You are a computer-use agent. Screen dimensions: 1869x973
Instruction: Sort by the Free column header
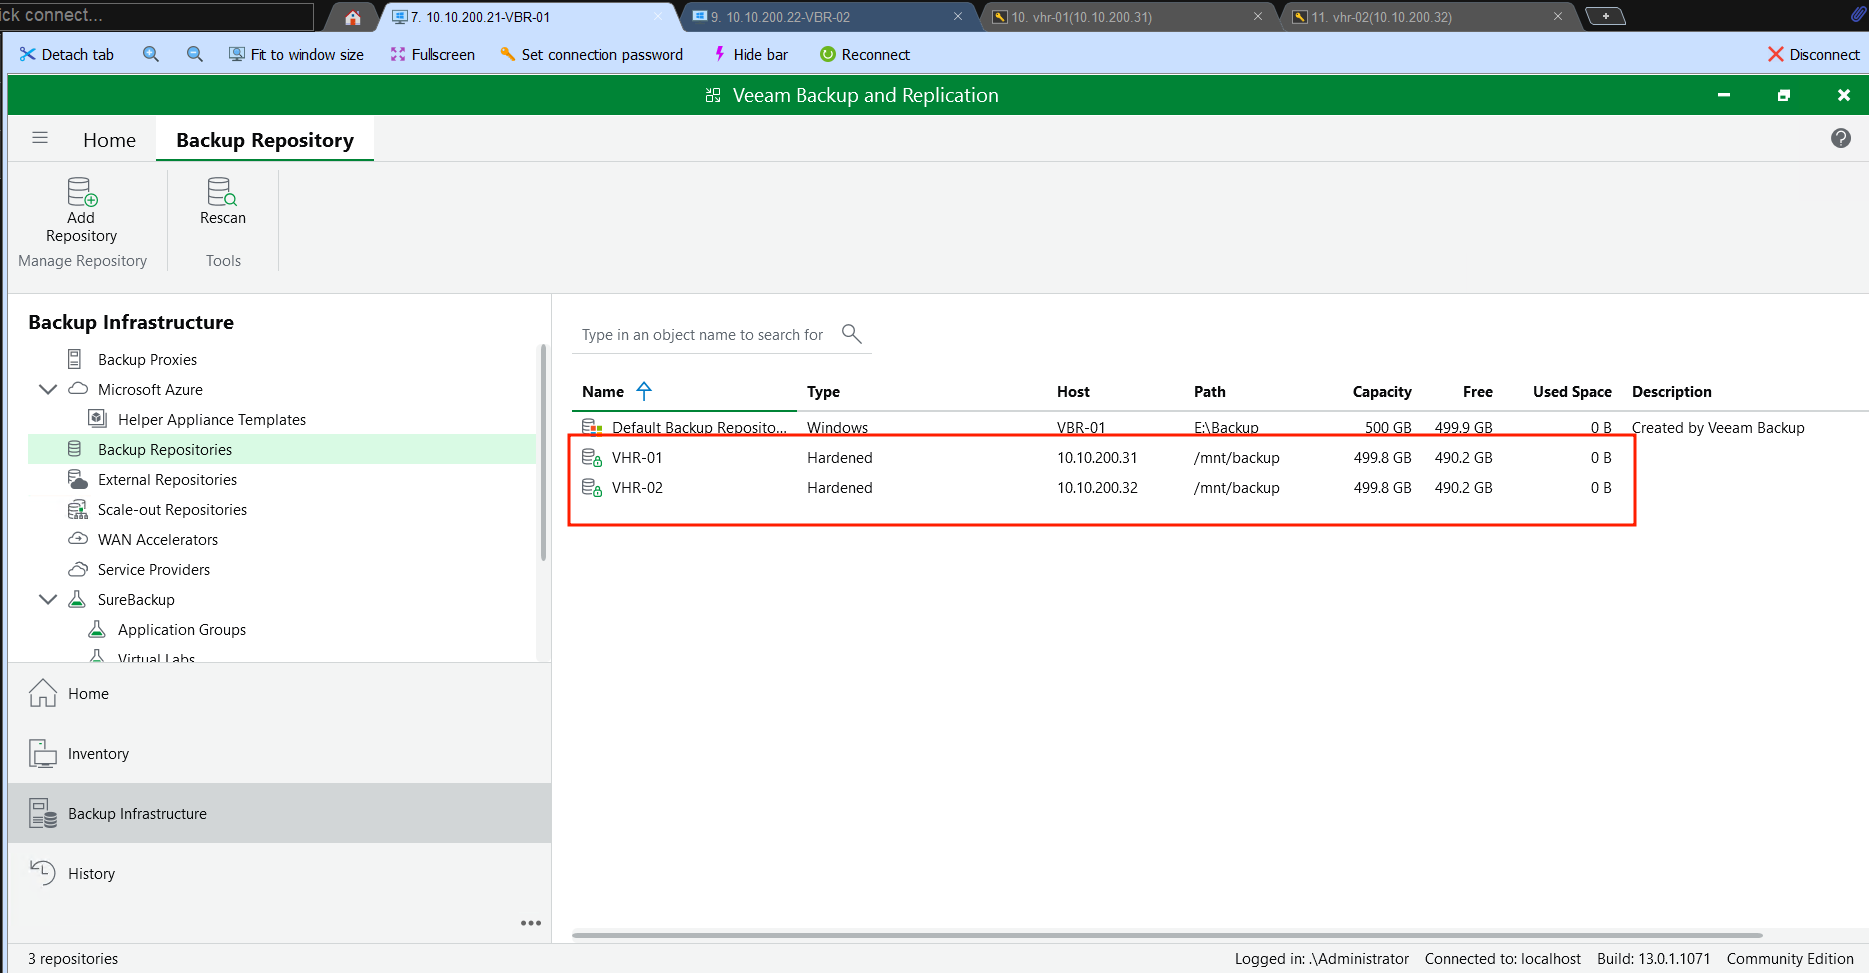pyautogui.click(x=1477, y=392)
